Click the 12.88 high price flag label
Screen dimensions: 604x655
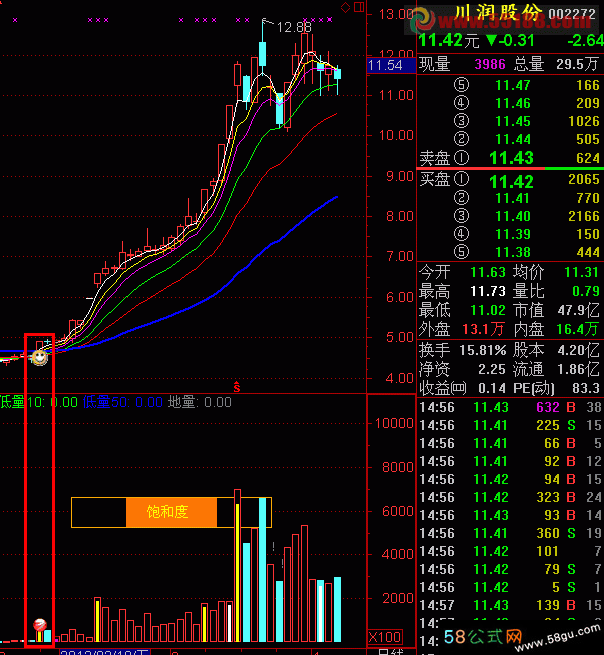[x=294, y=28]
